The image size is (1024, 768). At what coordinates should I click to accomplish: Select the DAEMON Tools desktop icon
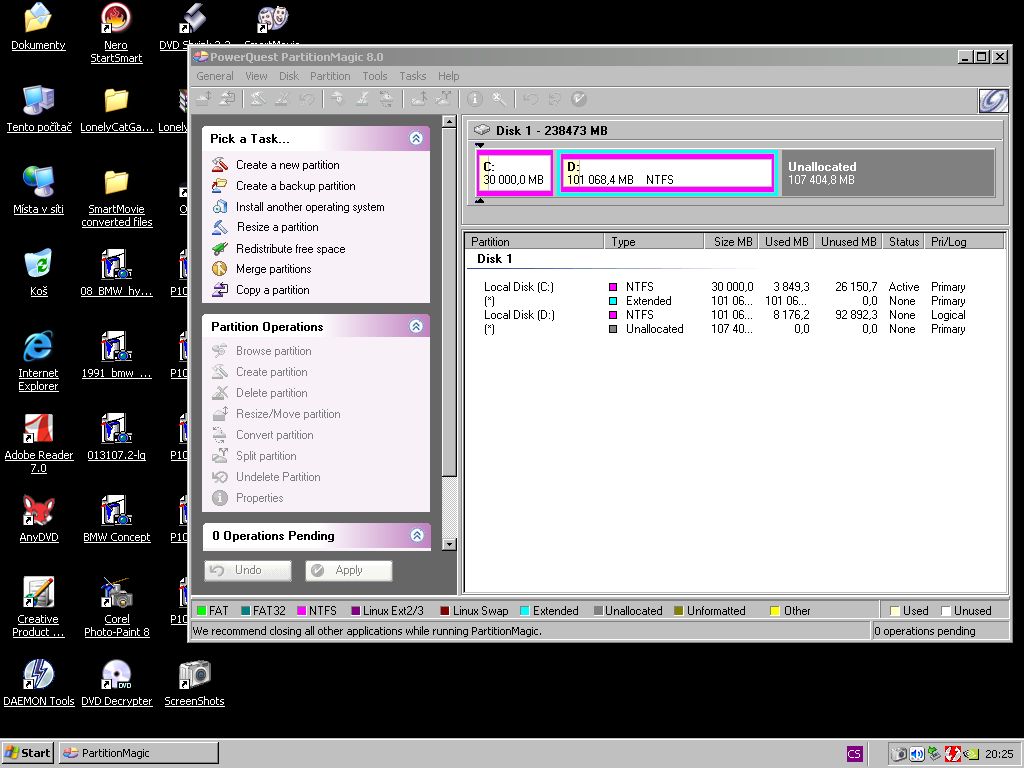coord(39,682)
